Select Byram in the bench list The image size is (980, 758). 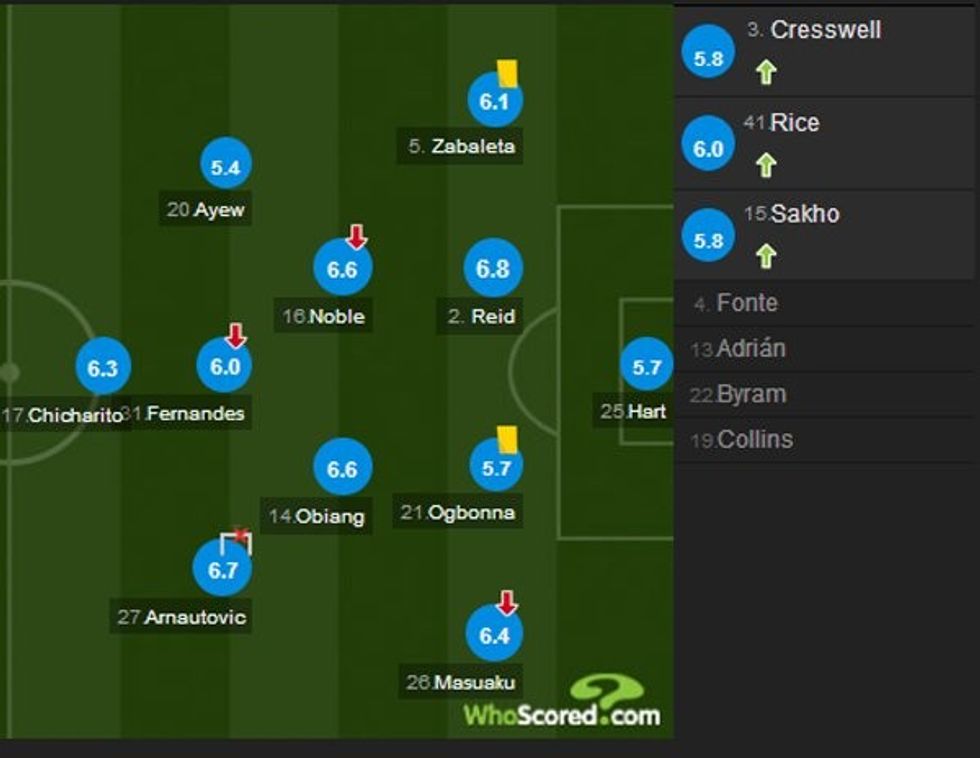751,394
